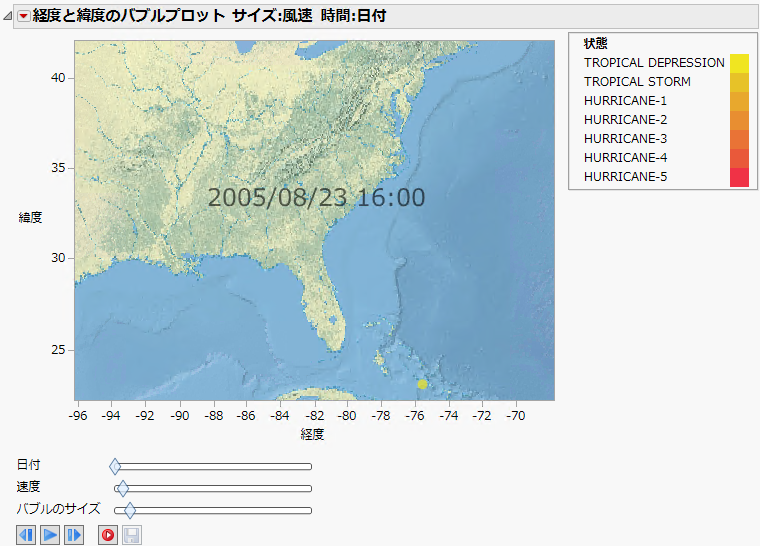Viewport: 760px width, 546px height.
Task: Click the TROPICAL STORM legend label
Action: [637, 82]
